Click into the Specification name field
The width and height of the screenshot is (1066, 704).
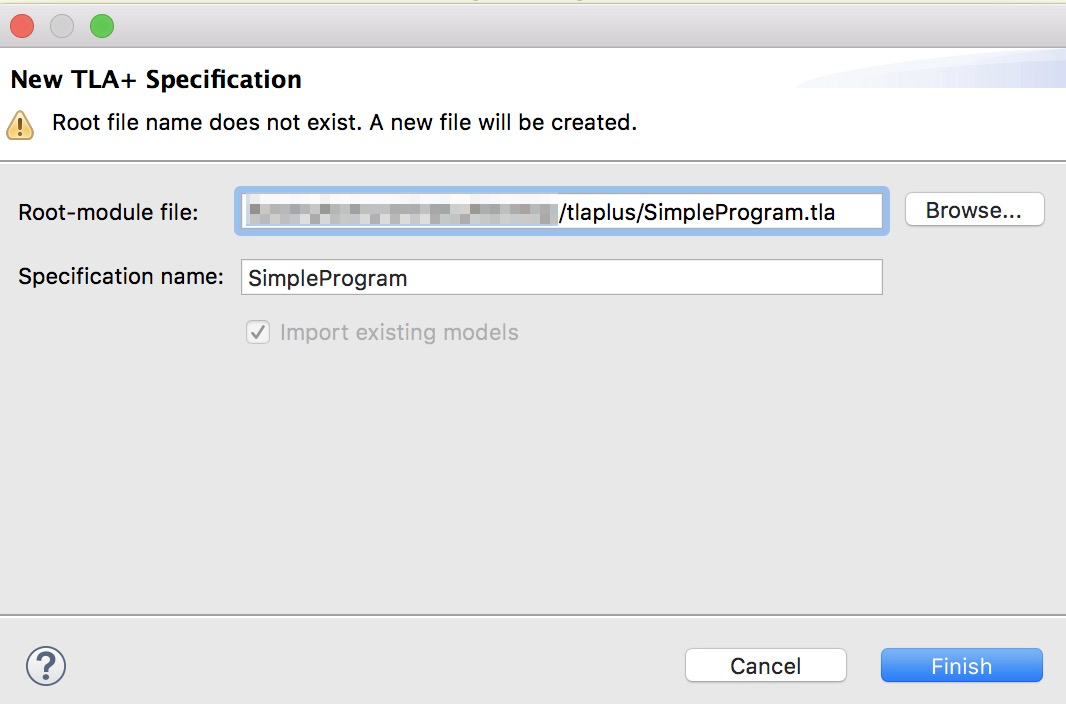coord(562,277)
